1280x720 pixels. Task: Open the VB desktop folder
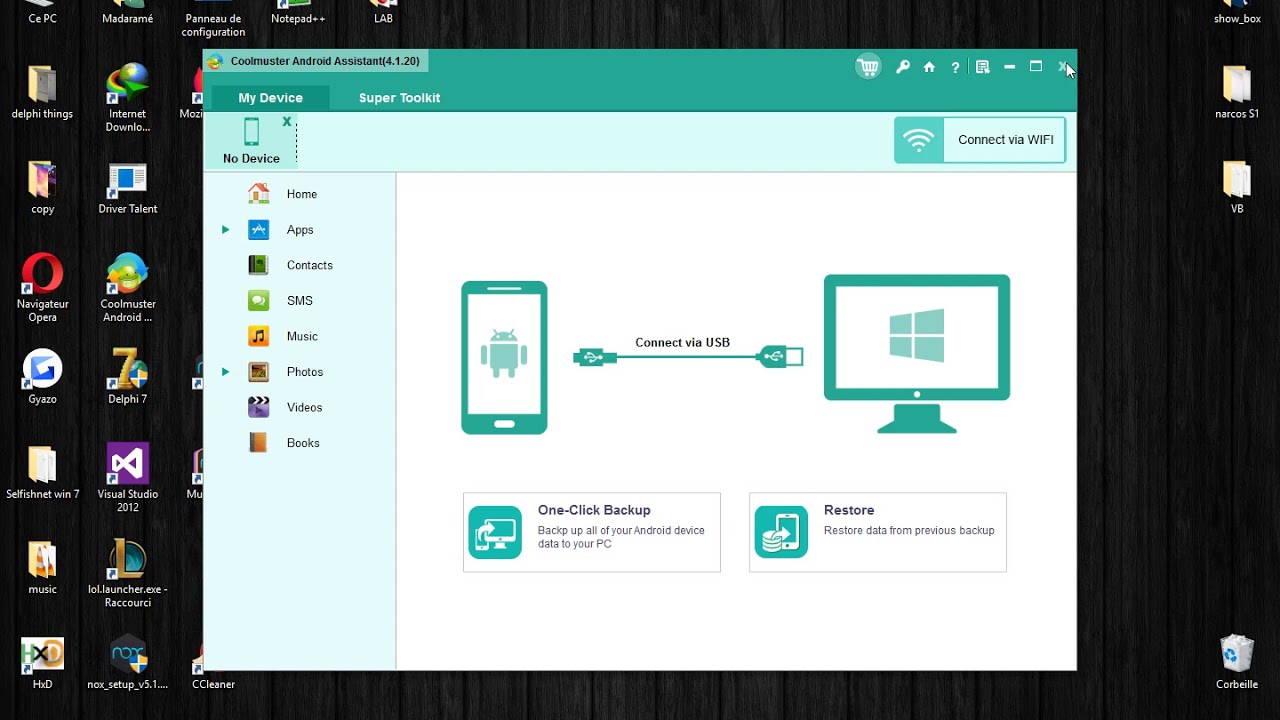tap(1237, 188)
